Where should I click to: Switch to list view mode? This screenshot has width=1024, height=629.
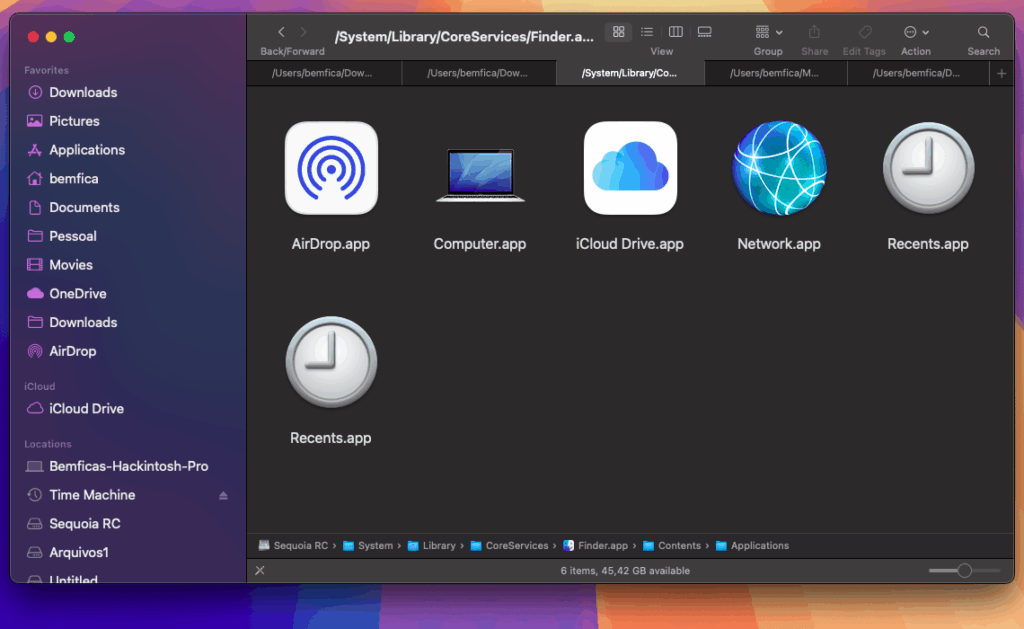[647, 33]
